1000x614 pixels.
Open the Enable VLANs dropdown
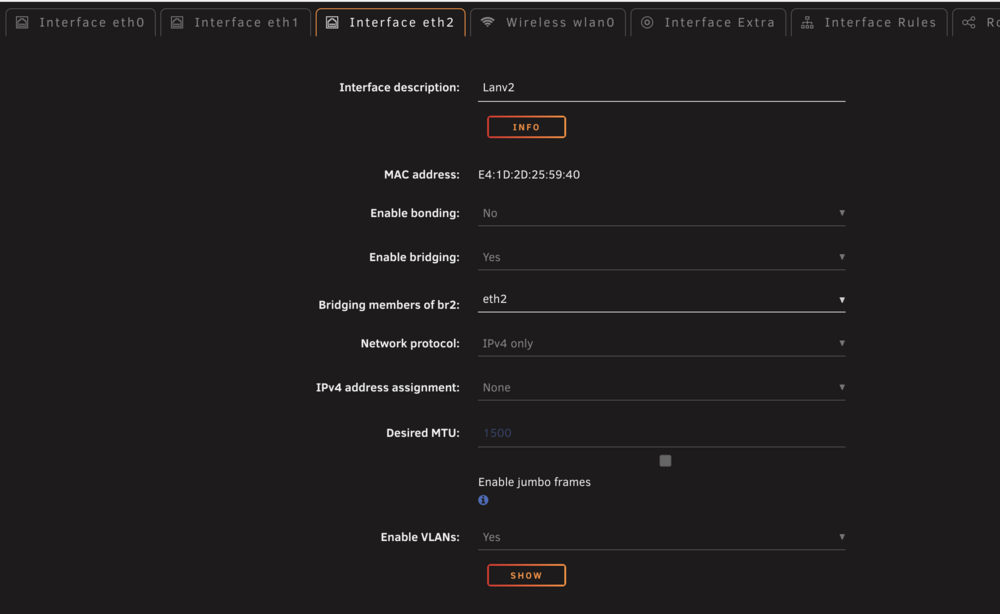[661, 537]
